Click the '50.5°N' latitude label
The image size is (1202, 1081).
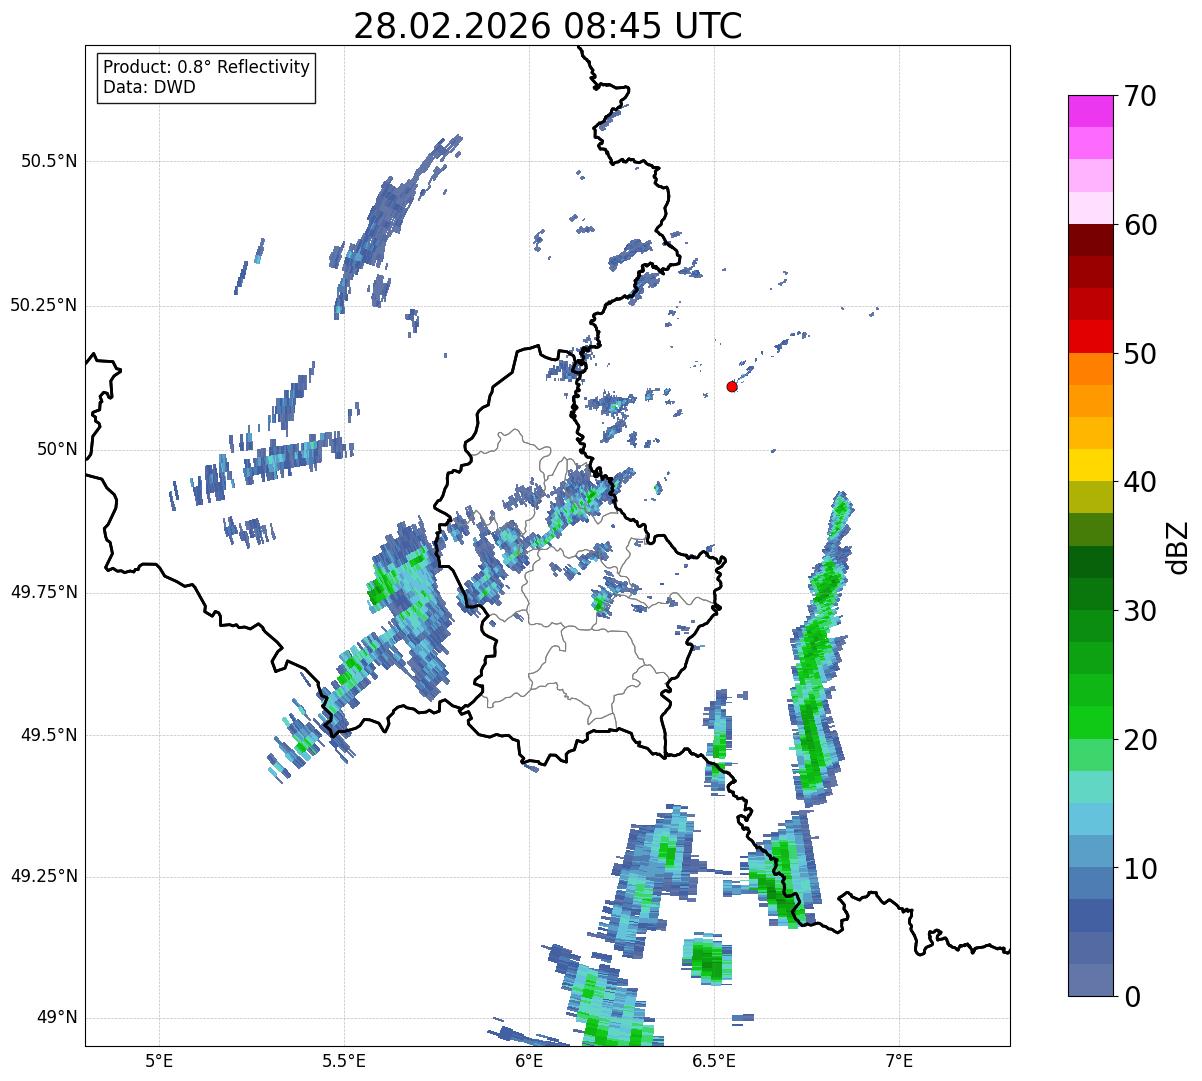click(x=49, y=161)
